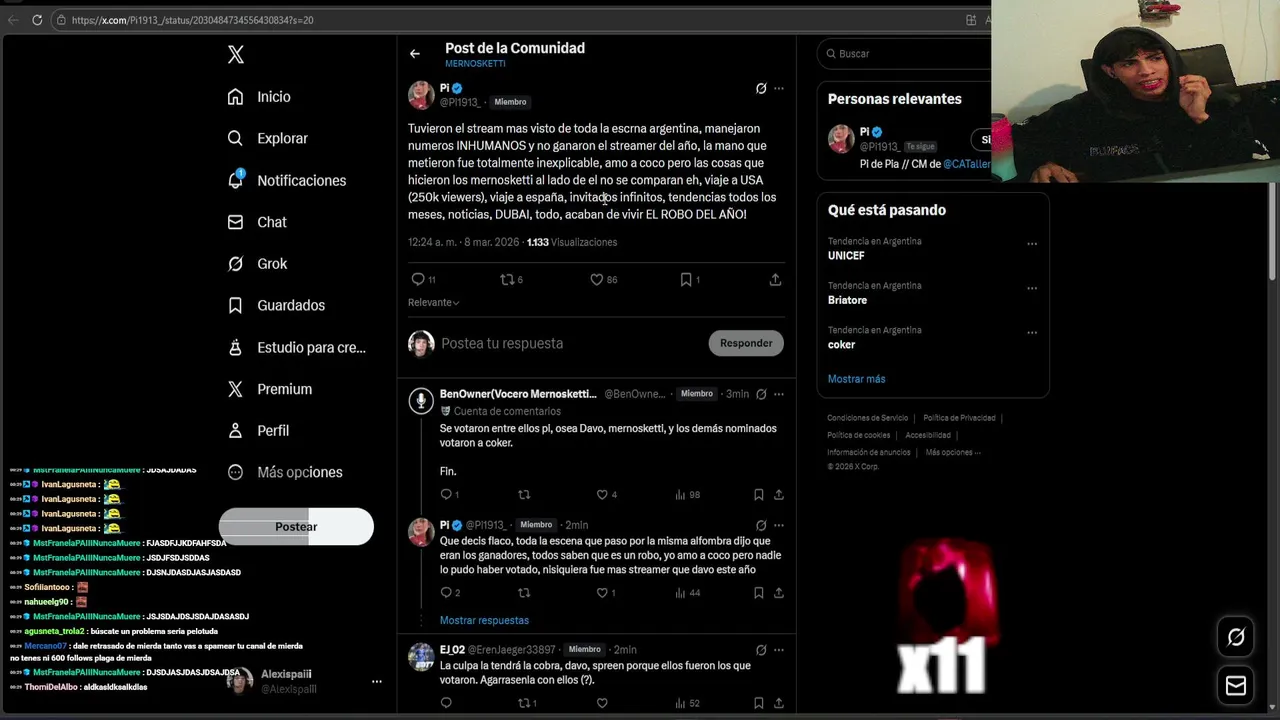This screenshot has width=1280, height=720.
Task: Open the more options dots on Pi's main post
Action: [x=779, y=89]
